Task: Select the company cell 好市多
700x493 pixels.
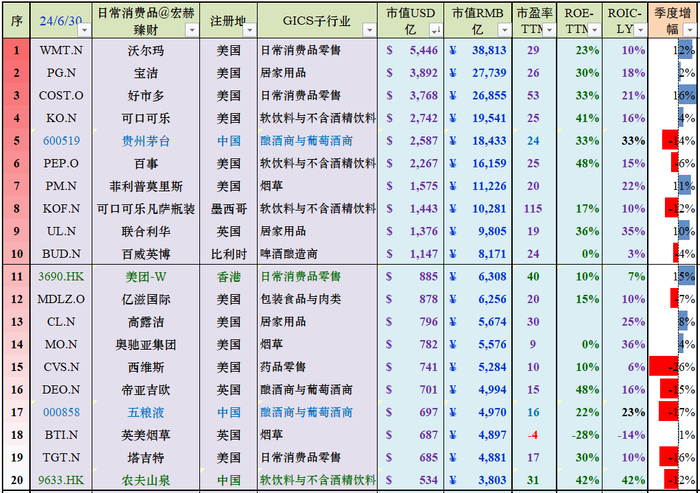Action: point(146,96)
